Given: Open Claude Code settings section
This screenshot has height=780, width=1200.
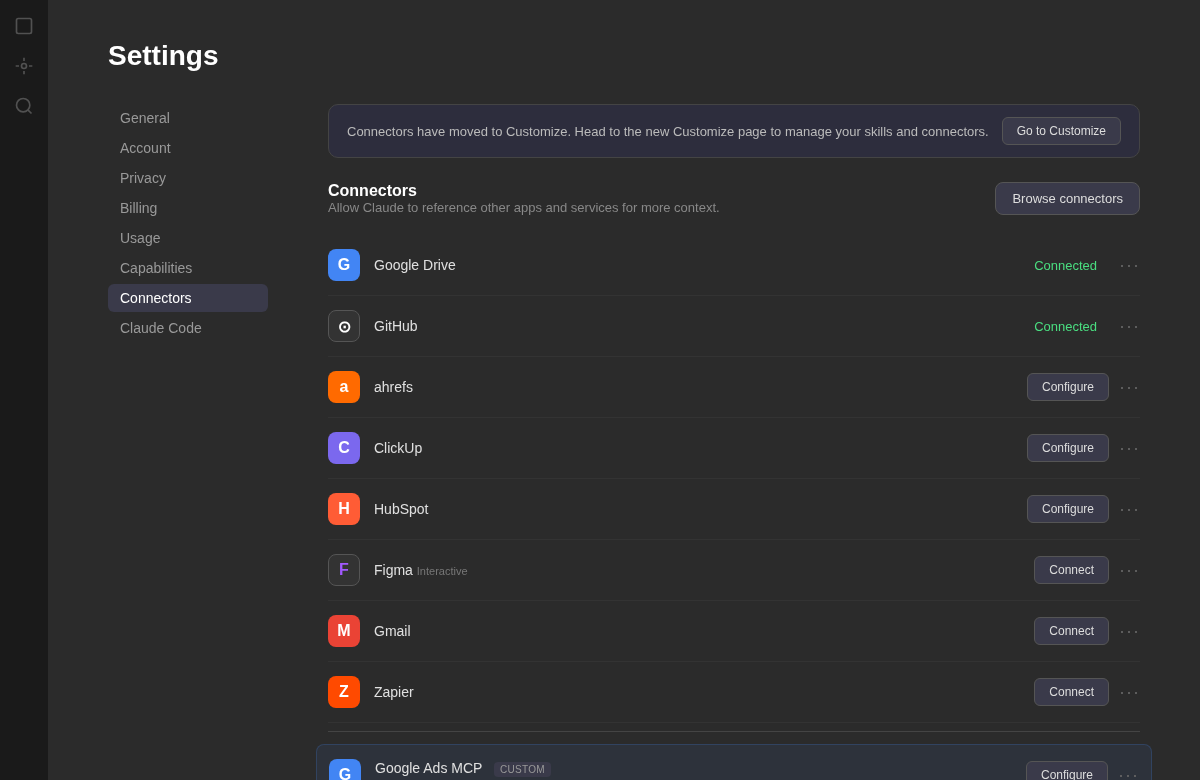Looking at the screenshot, I should 188,328.
